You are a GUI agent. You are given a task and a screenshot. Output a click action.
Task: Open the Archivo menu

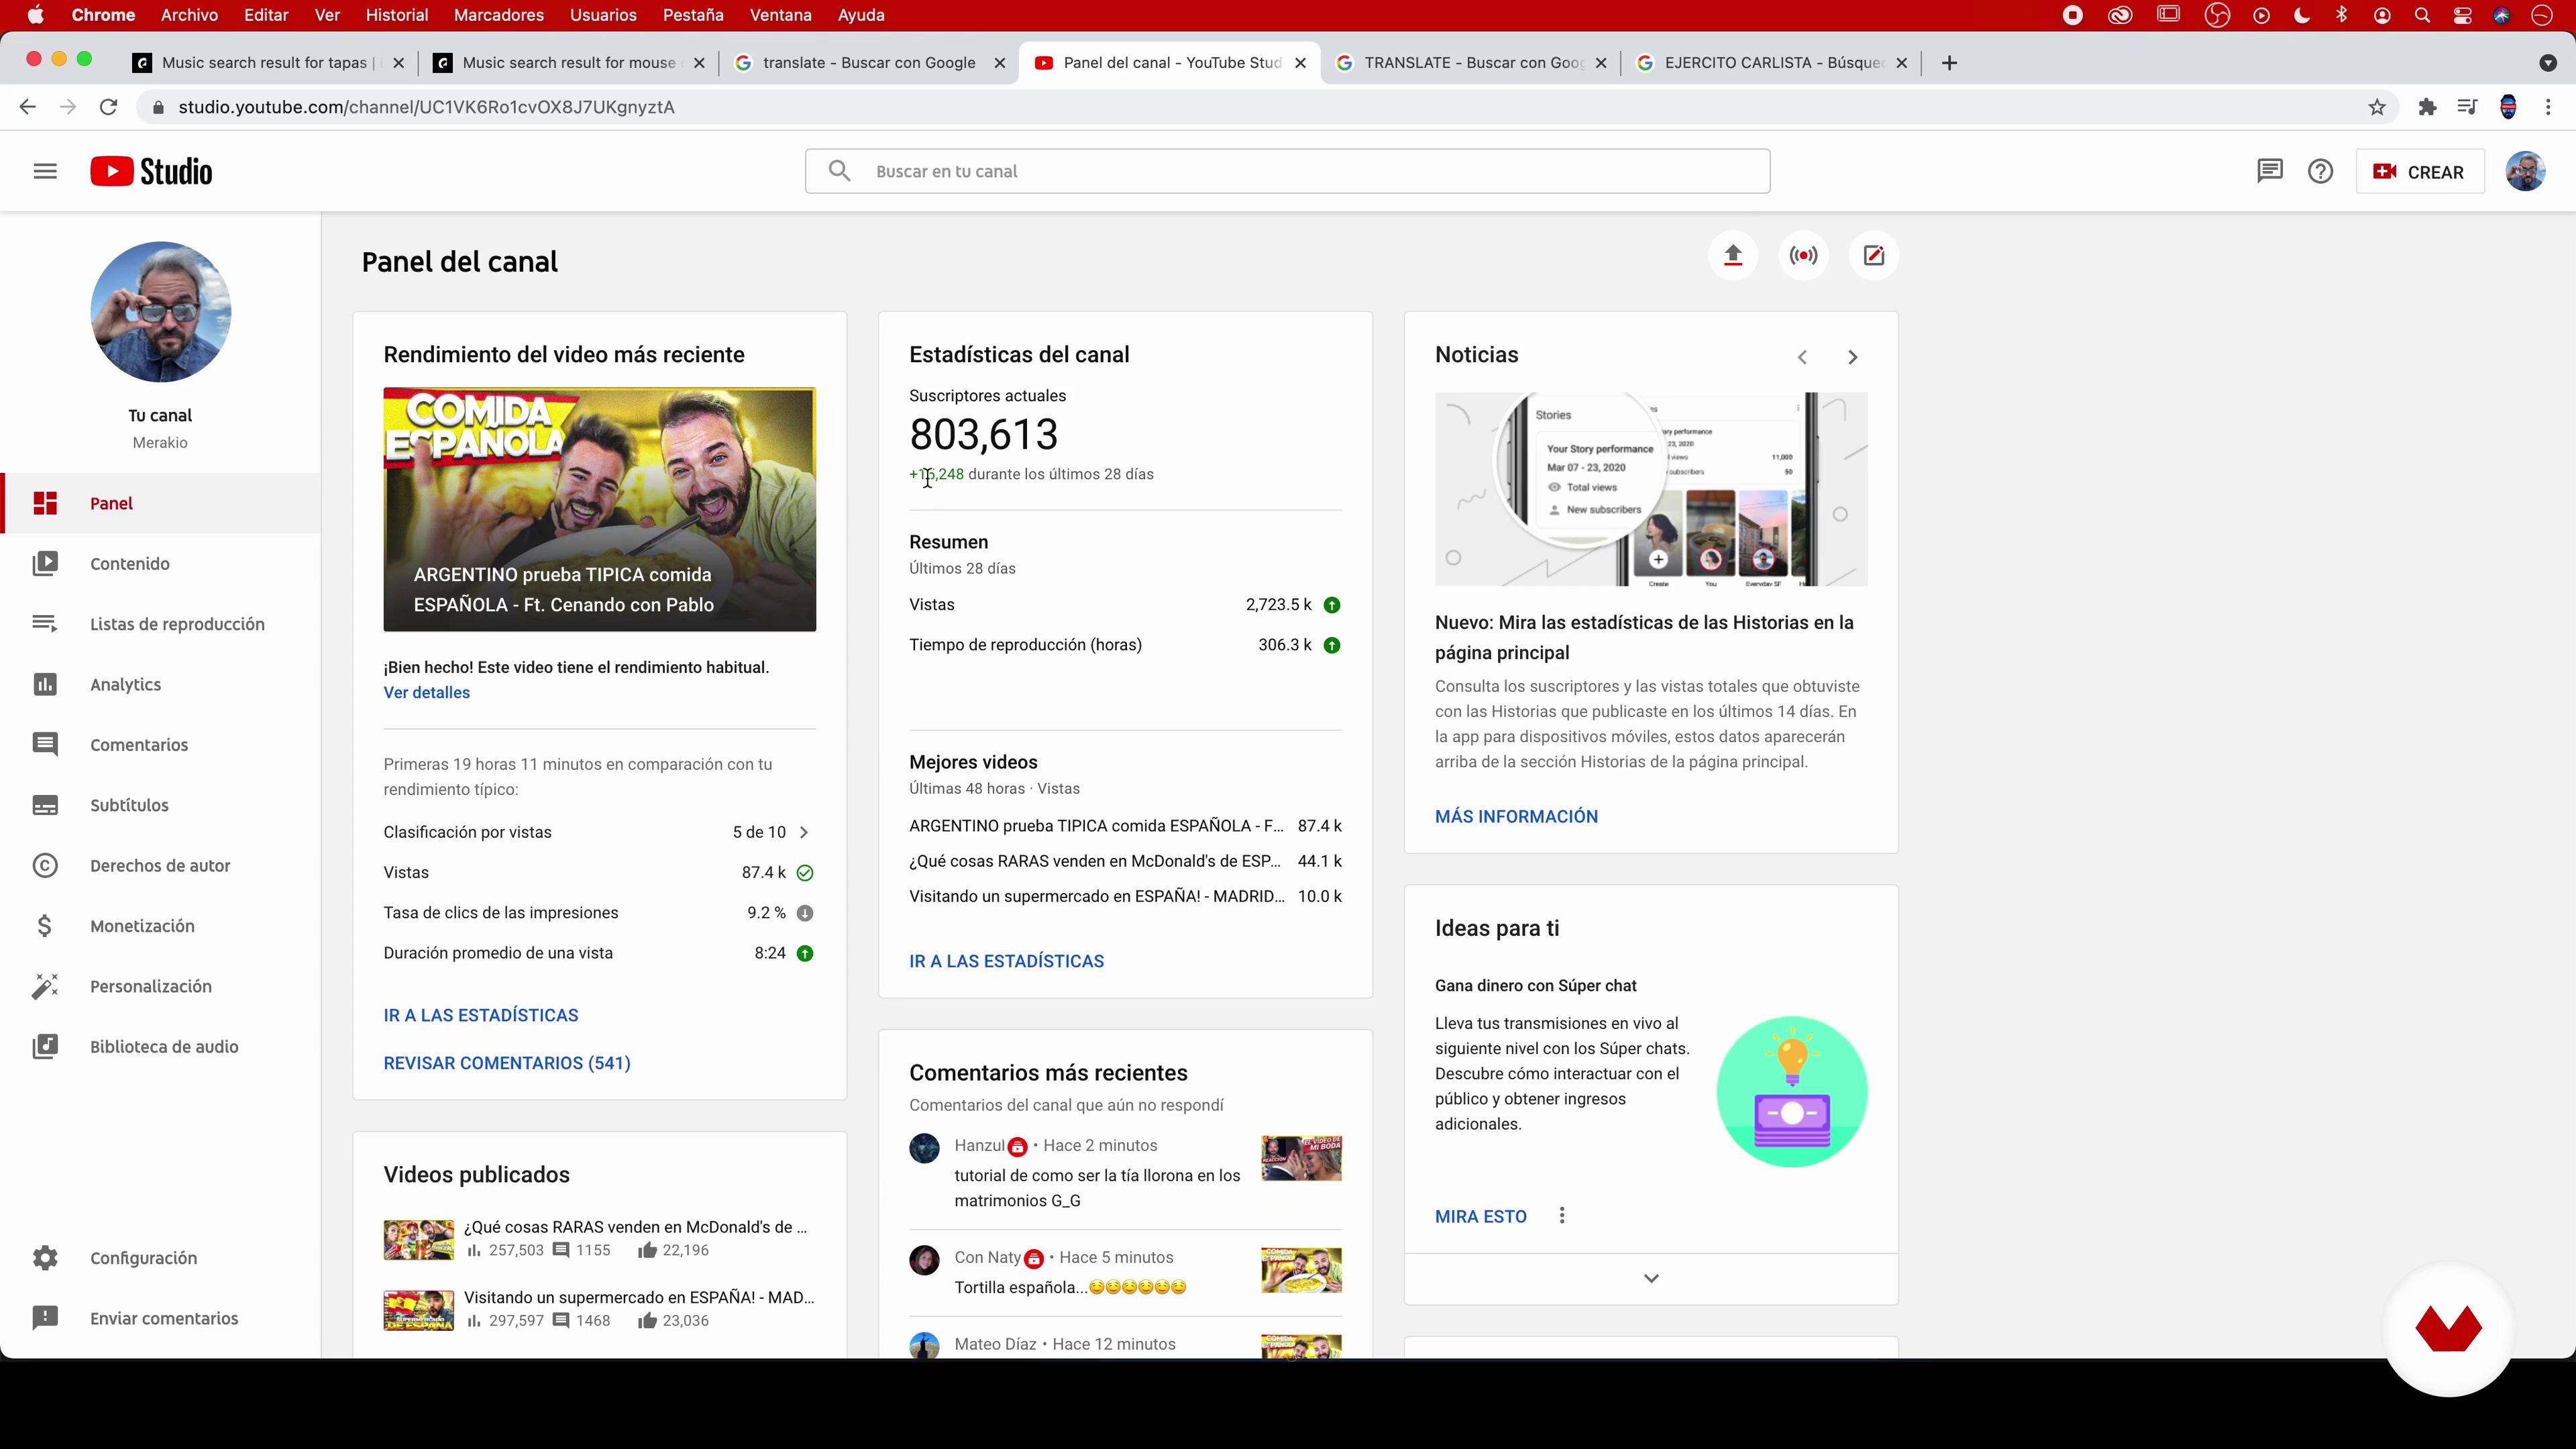click(189, 15)
